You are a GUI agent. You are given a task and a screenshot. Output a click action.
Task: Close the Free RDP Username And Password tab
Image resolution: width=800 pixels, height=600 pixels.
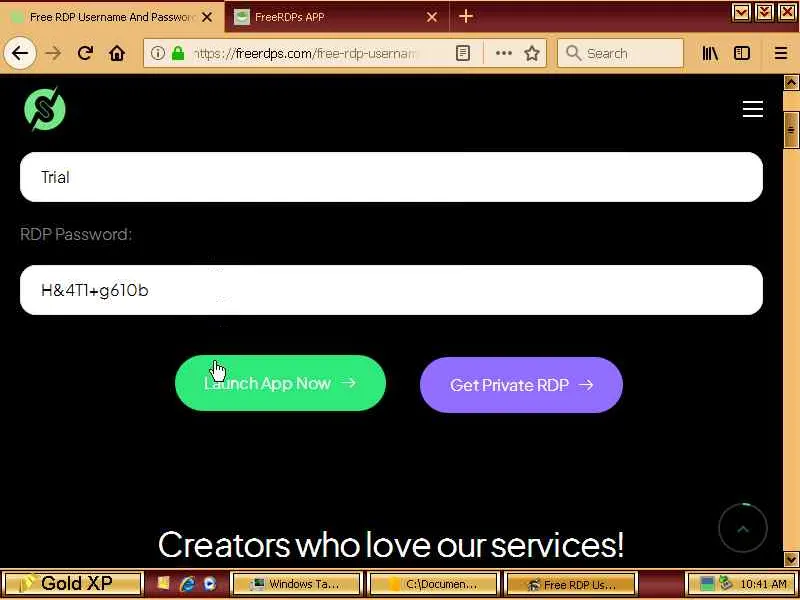pyautogui.click(x=207, y=17)
